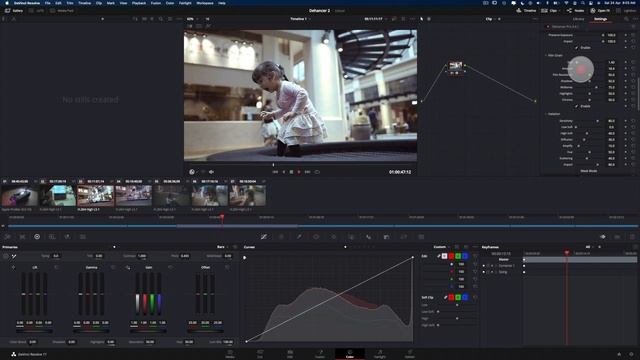
Task: Open the Qualifier palette
Action: (x=299, y=237)
